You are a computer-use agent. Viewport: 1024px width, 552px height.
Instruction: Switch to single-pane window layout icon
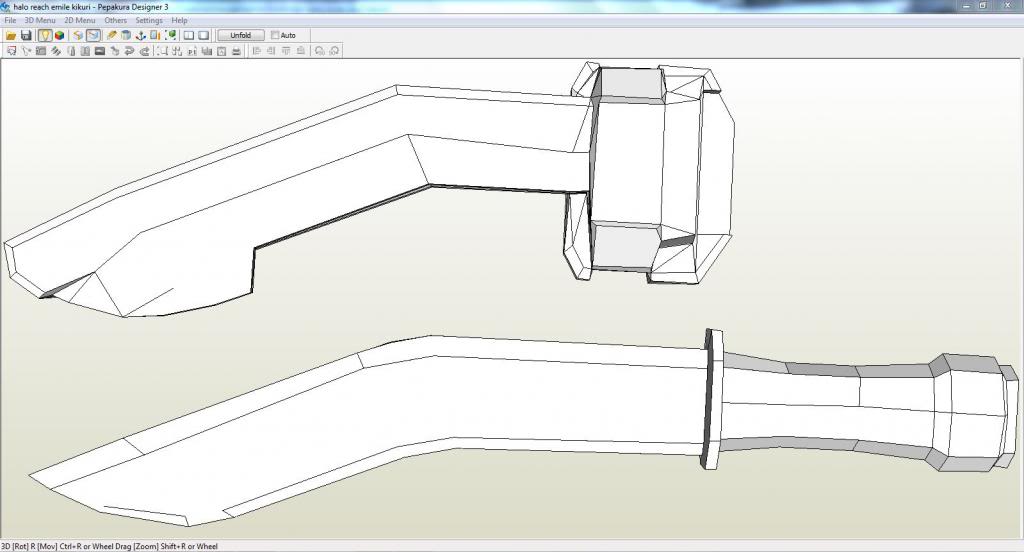[x=203, y=35]
